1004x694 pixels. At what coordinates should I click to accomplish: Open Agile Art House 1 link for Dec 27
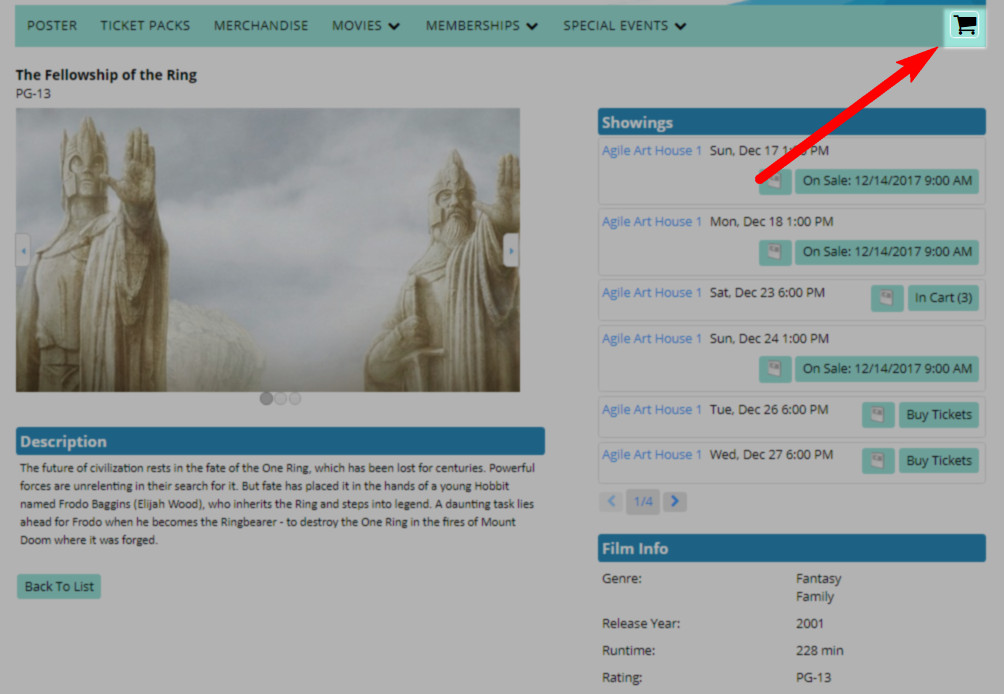652,455
